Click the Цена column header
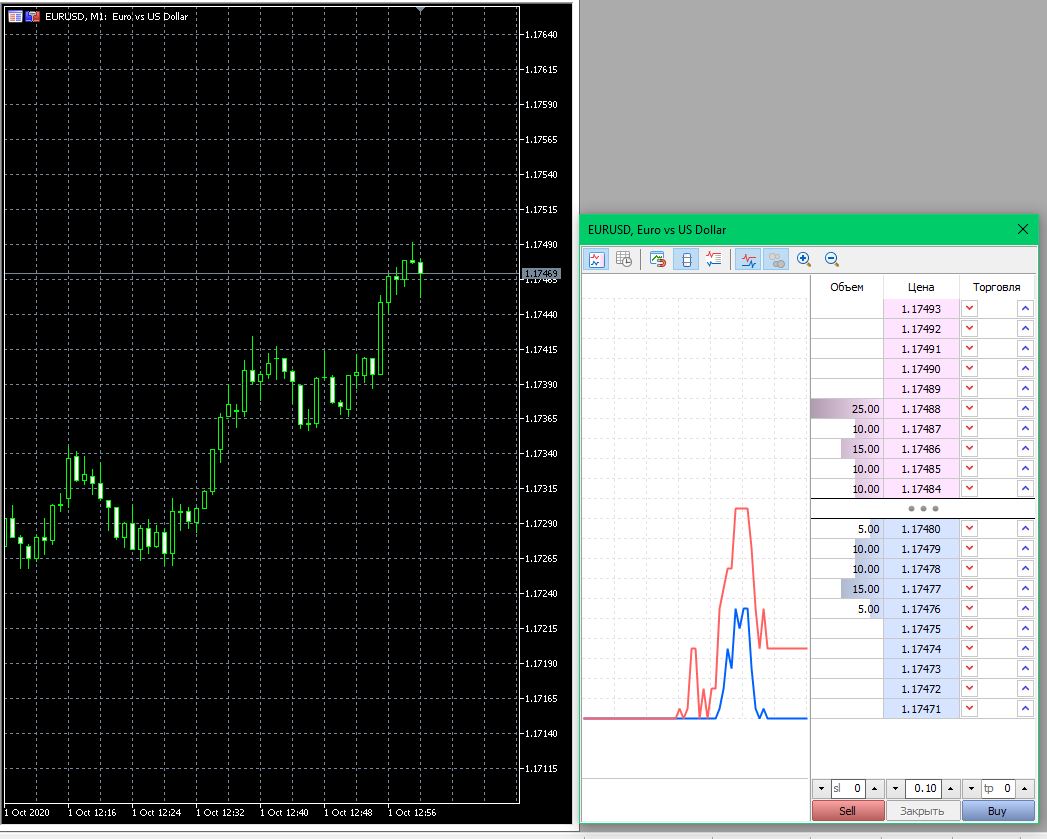 click(921, 287)
